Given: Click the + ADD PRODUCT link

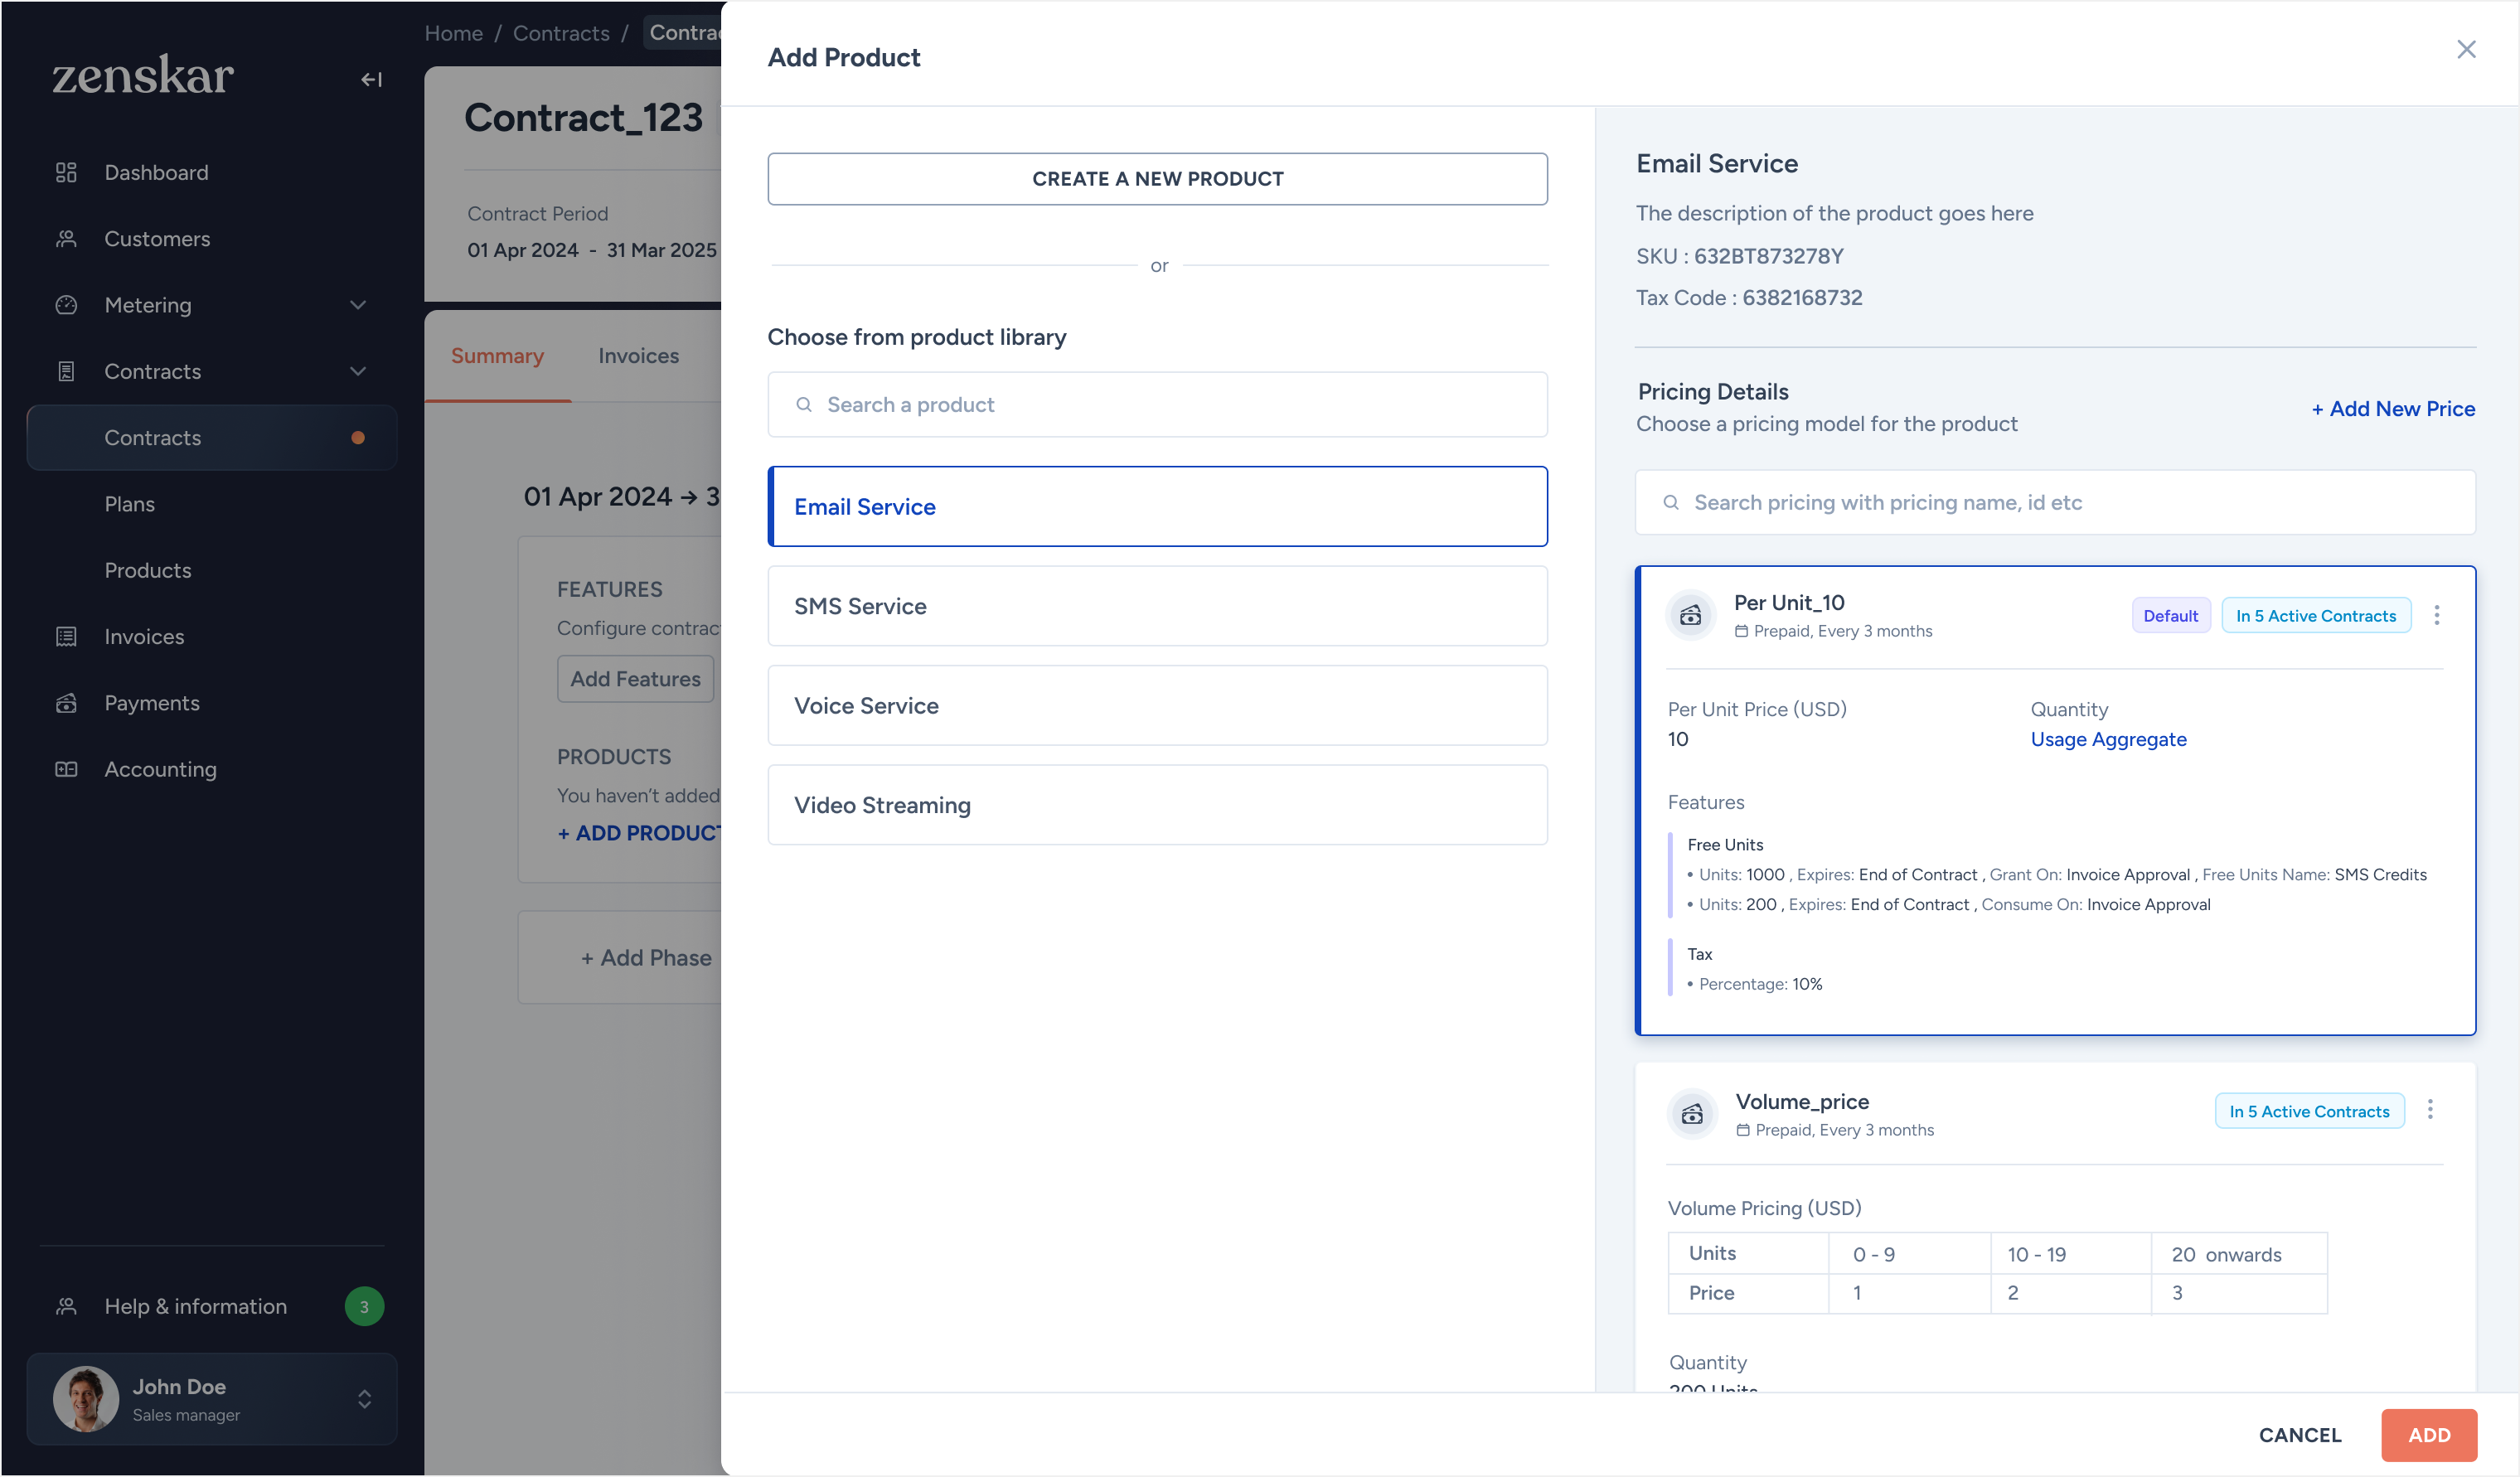Looking at the screenshot, I should click(639, 832).
